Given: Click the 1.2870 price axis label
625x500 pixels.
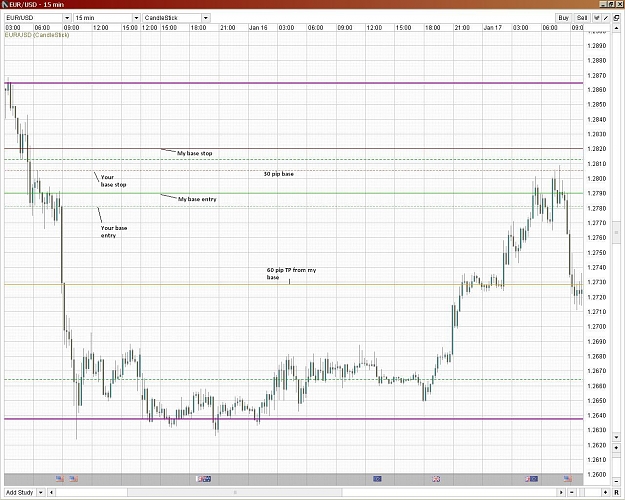Looking at the screenshot, I should [x=597, y=75].
